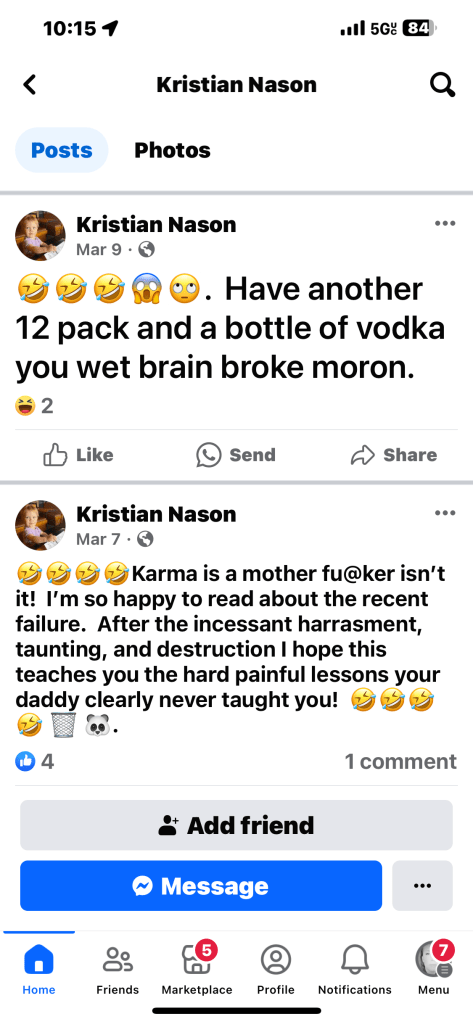Tap the back arrow icon
Image resolution: width=473 pixels, height=1024 pixels.
click(x=29, y=84)
